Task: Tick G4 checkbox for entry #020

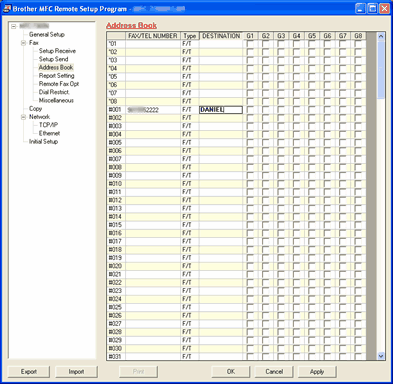Action: (296, 266)
